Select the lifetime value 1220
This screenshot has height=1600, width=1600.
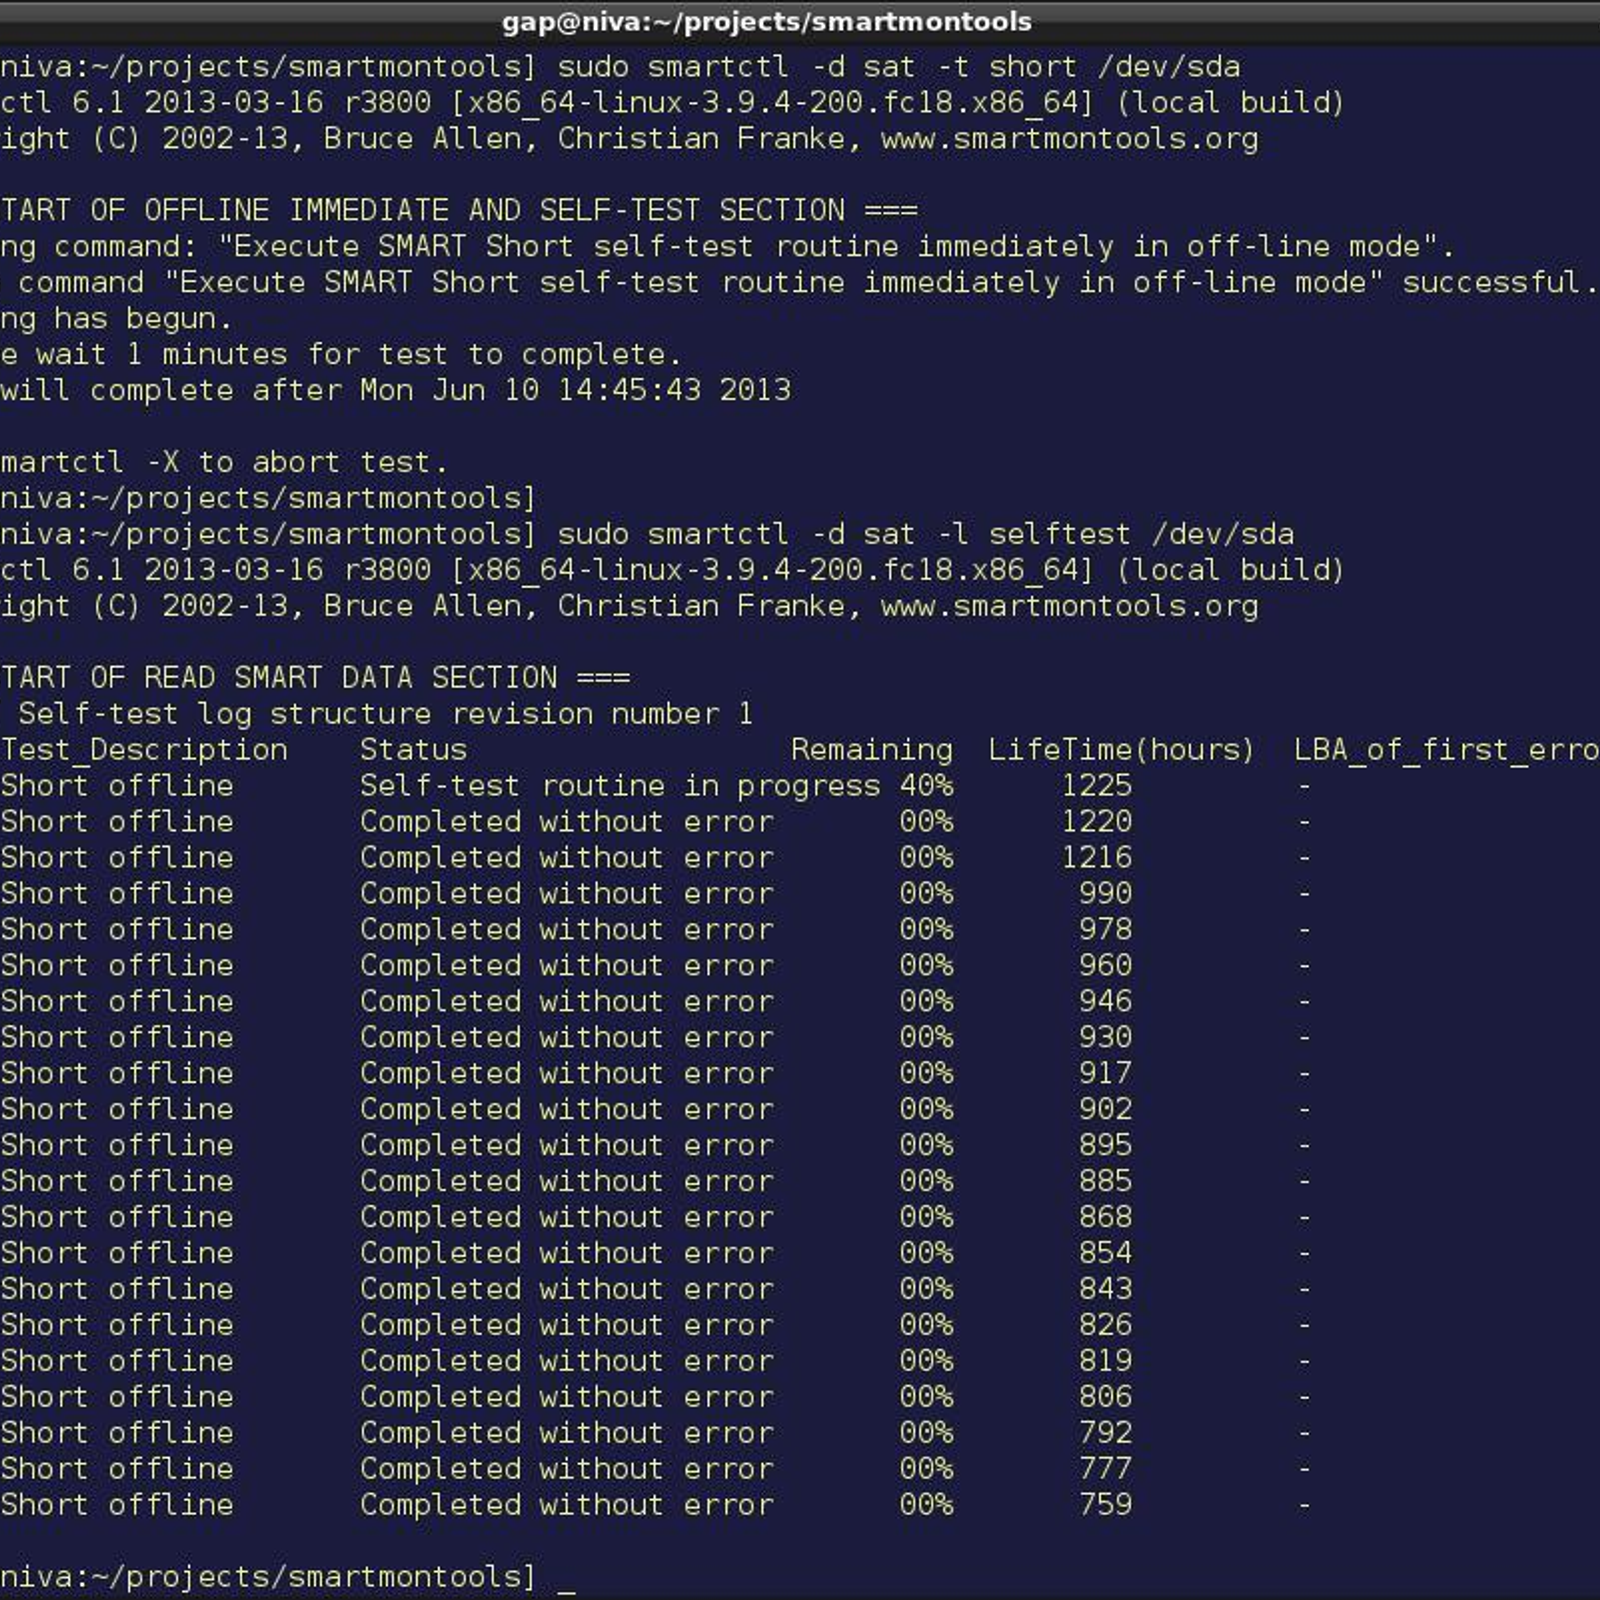1096,822
